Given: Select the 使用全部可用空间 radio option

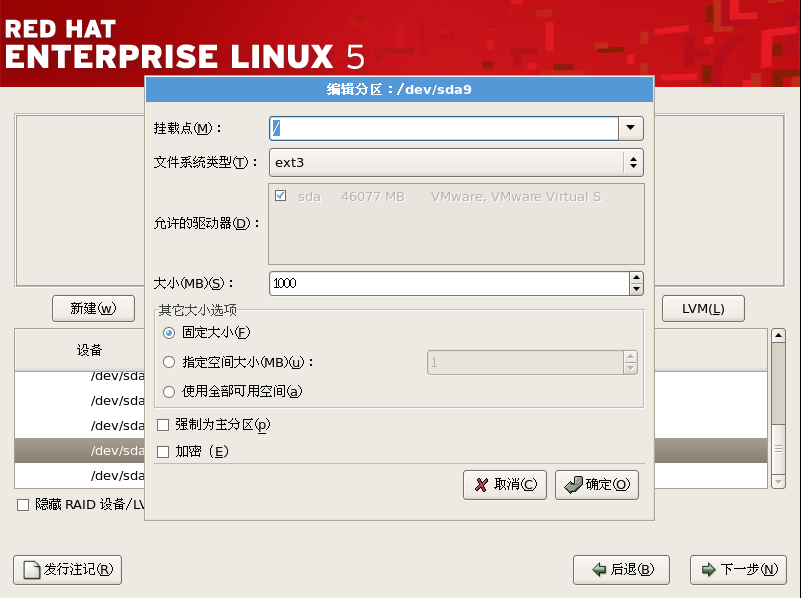Looking at the screenshot, I should (x=169, y=392).
